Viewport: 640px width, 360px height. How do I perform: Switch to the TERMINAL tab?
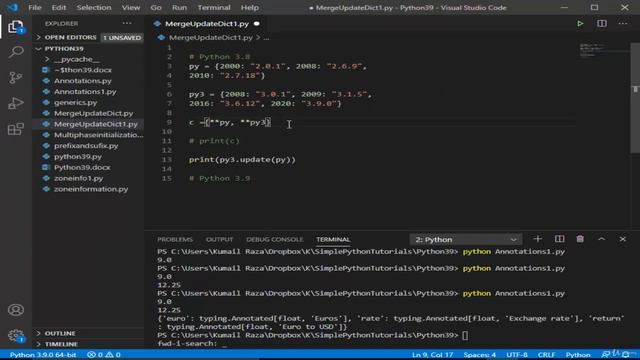(333, 240)
